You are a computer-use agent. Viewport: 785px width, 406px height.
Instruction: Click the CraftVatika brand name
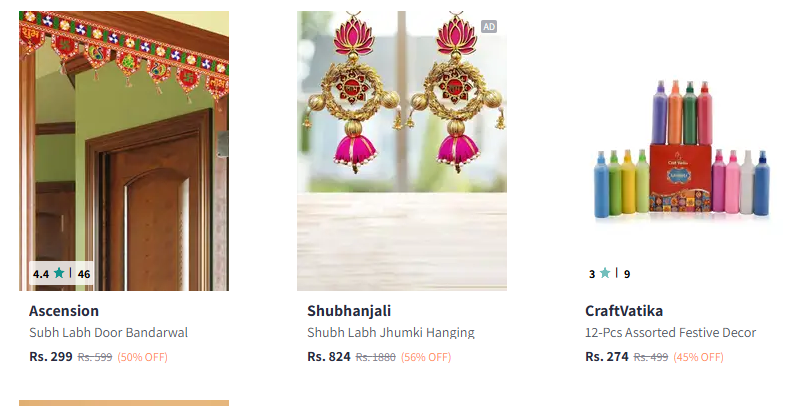(x=624, y=311)
